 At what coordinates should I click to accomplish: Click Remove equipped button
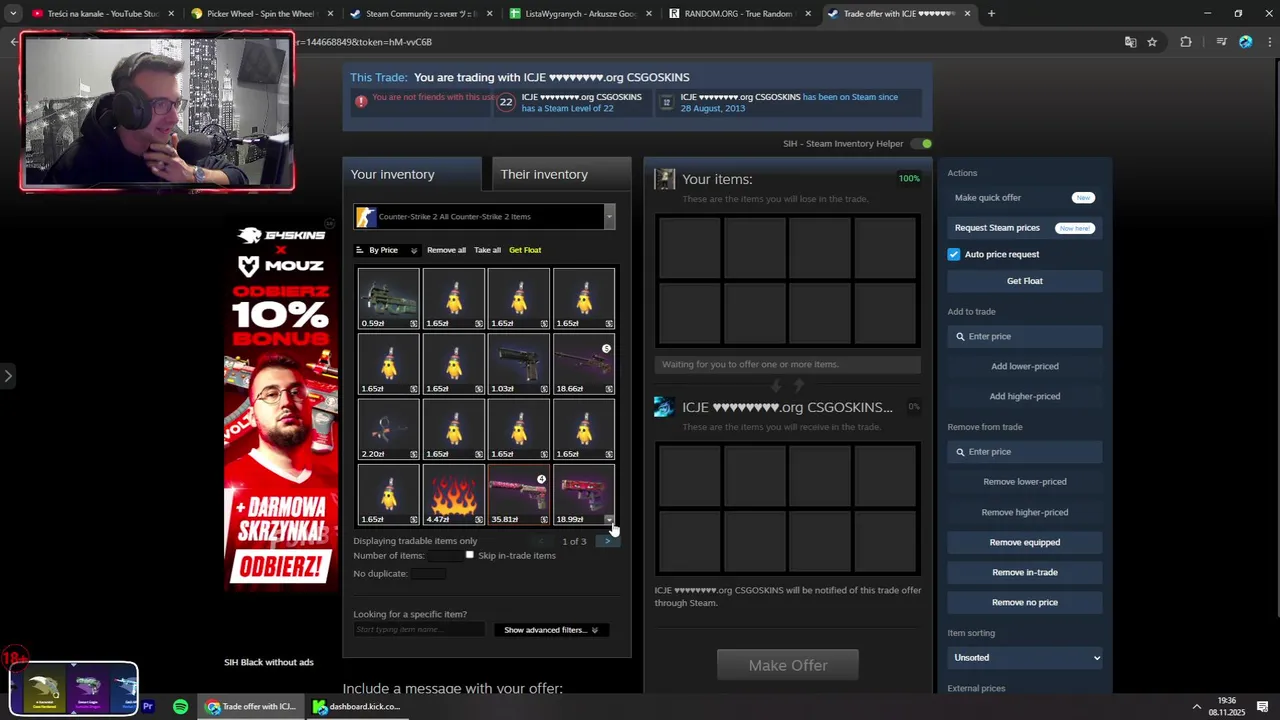point(1025,542)
